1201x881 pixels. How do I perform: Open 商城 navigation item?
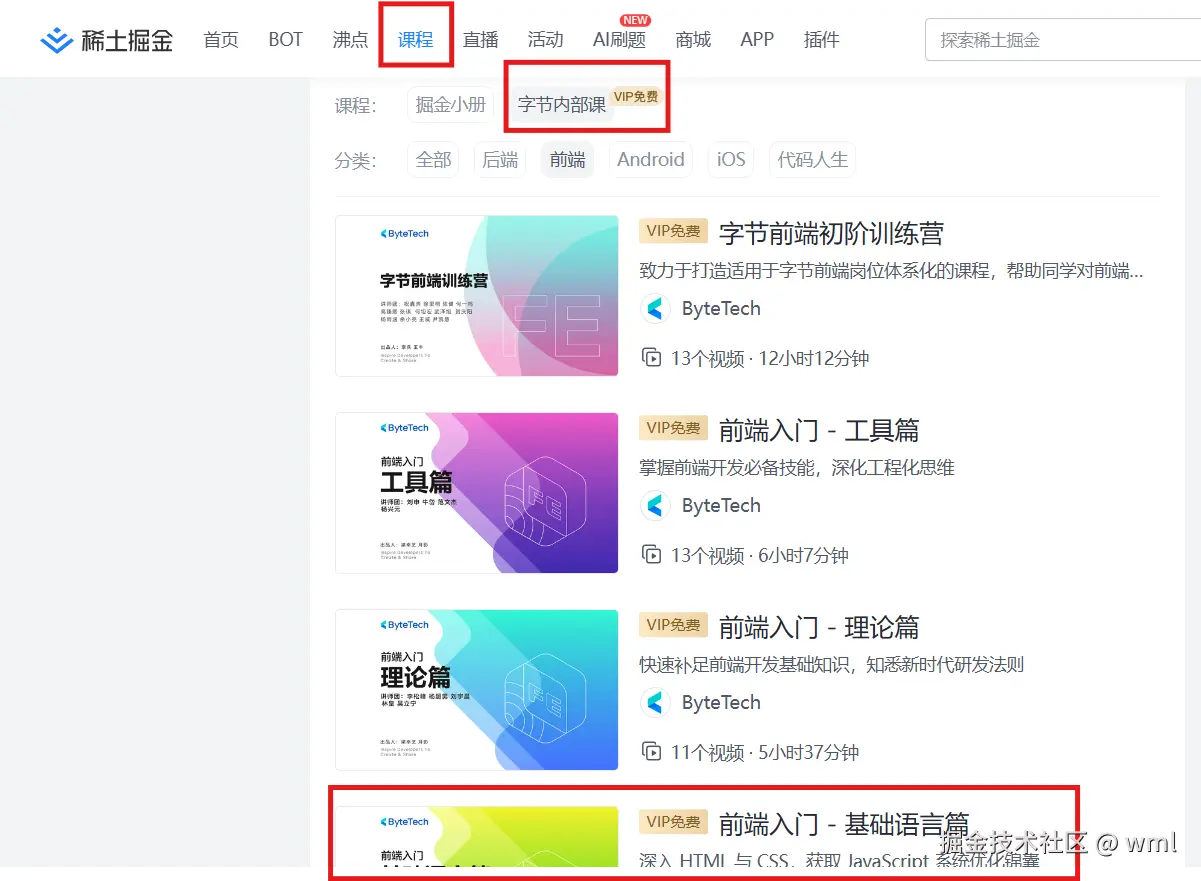click(693, 40)
